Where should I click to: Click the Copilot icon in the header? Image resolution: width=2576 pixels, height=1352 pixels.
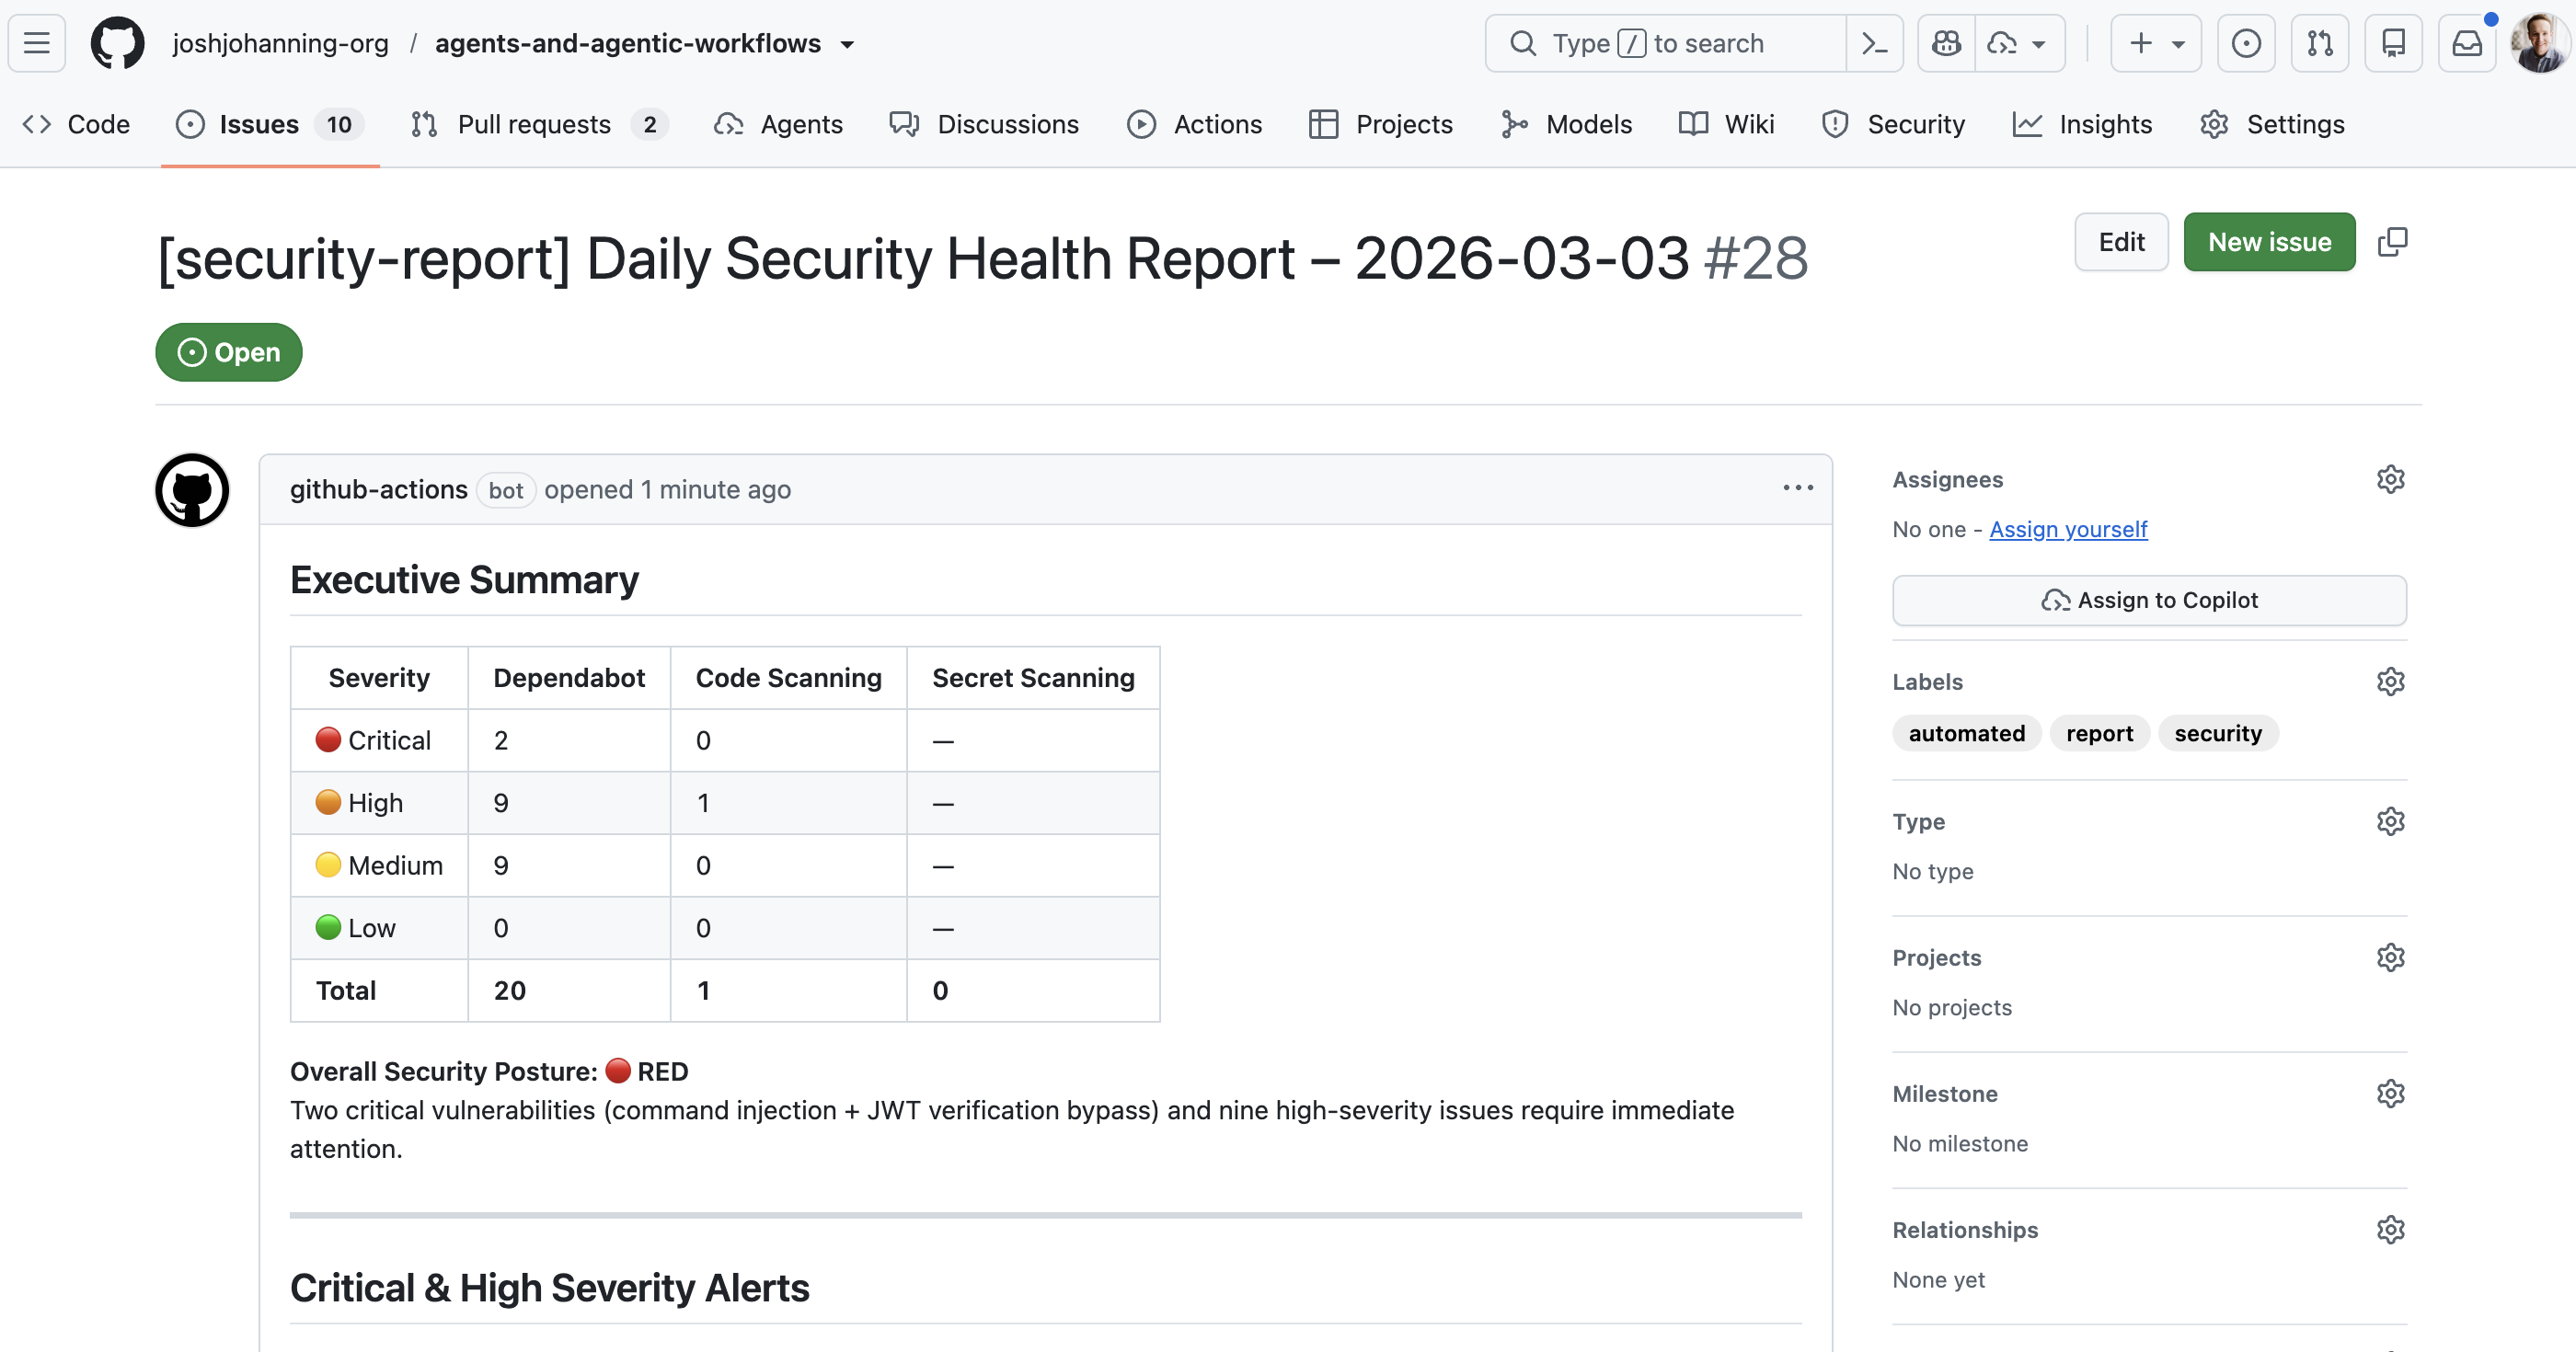click(x=1944, y=43)
